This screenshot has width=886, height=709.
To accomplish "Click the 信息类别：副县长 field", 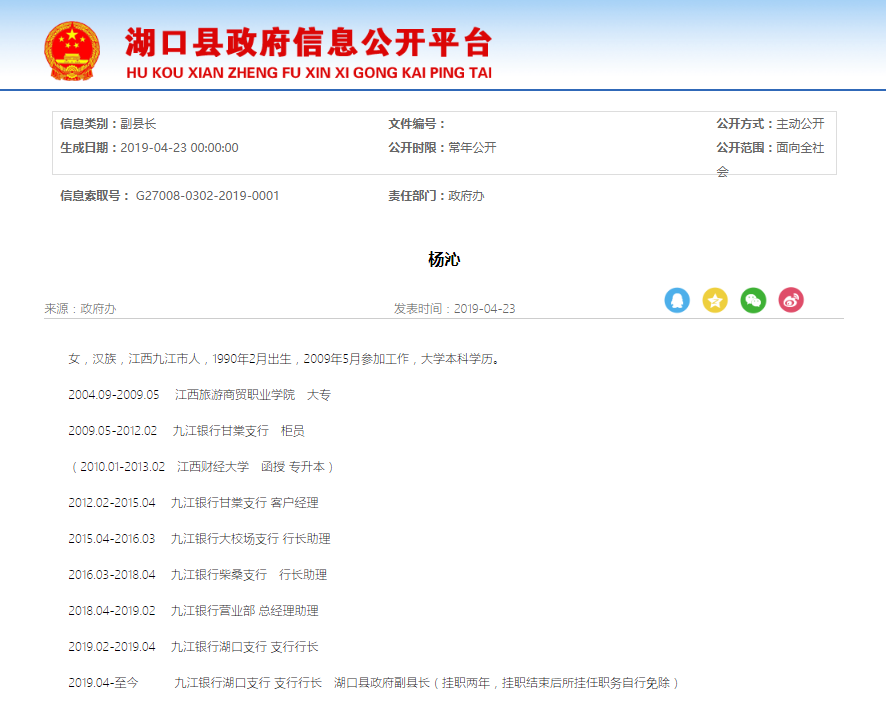I will click(108, 124).
